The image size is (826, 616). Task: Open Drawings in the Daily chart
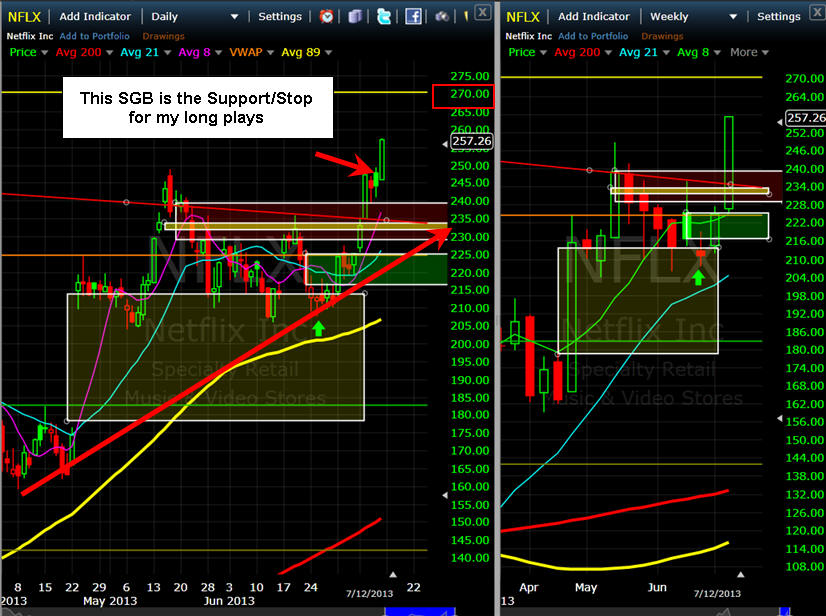(163, 36)
